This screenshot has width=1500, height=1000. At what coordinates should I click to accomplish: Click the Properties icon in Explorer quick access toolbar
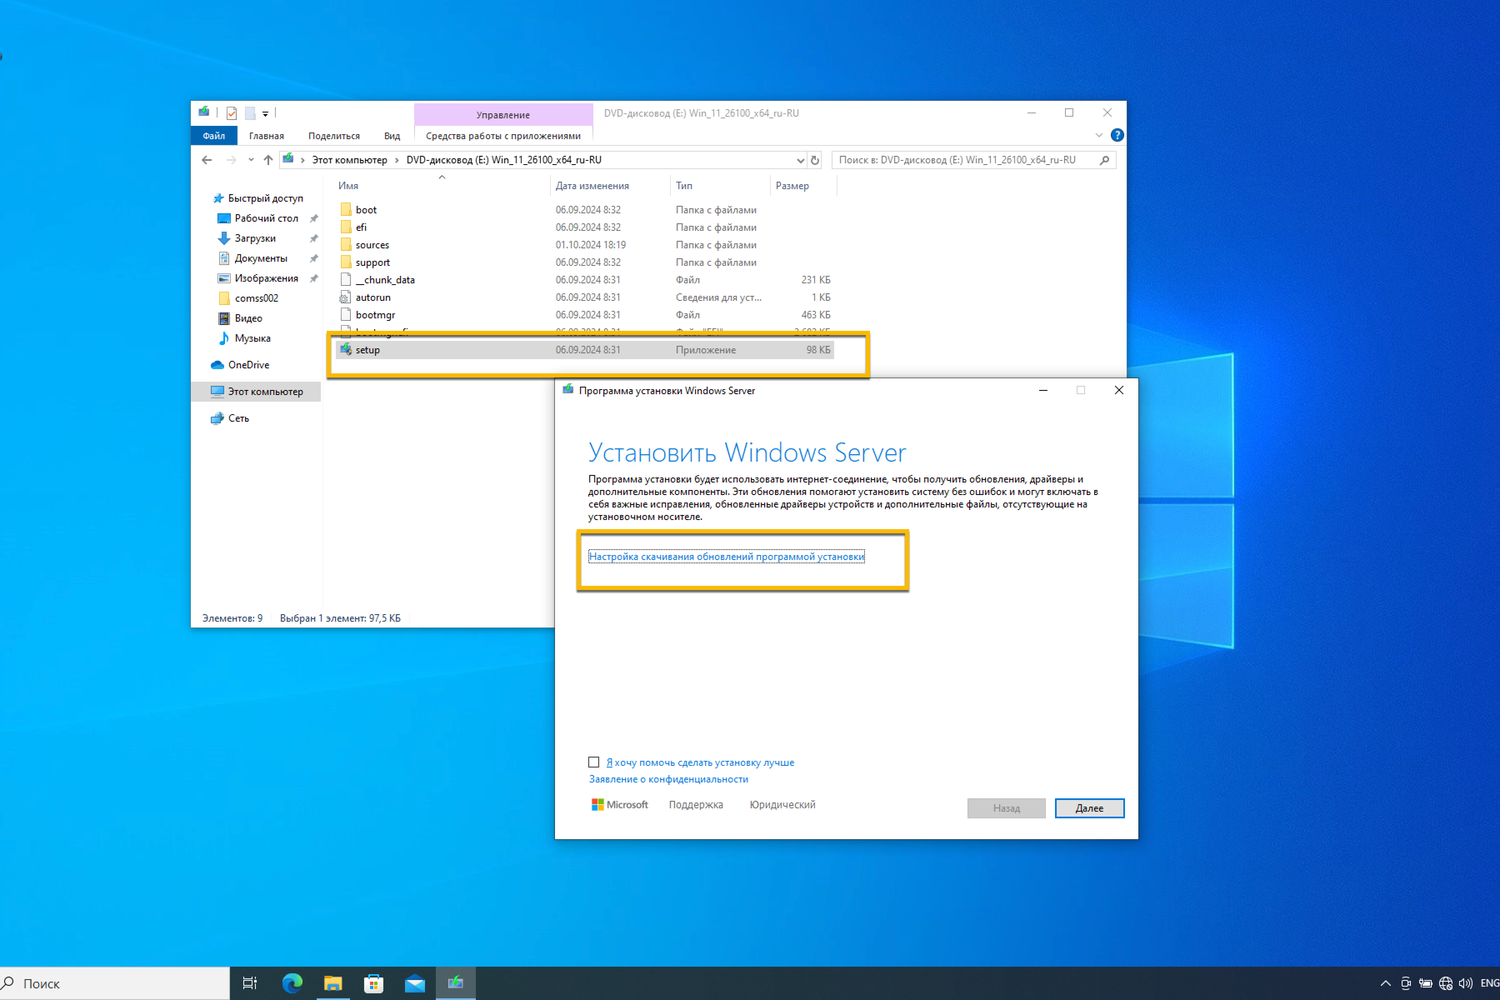click(x=231, y=113)
